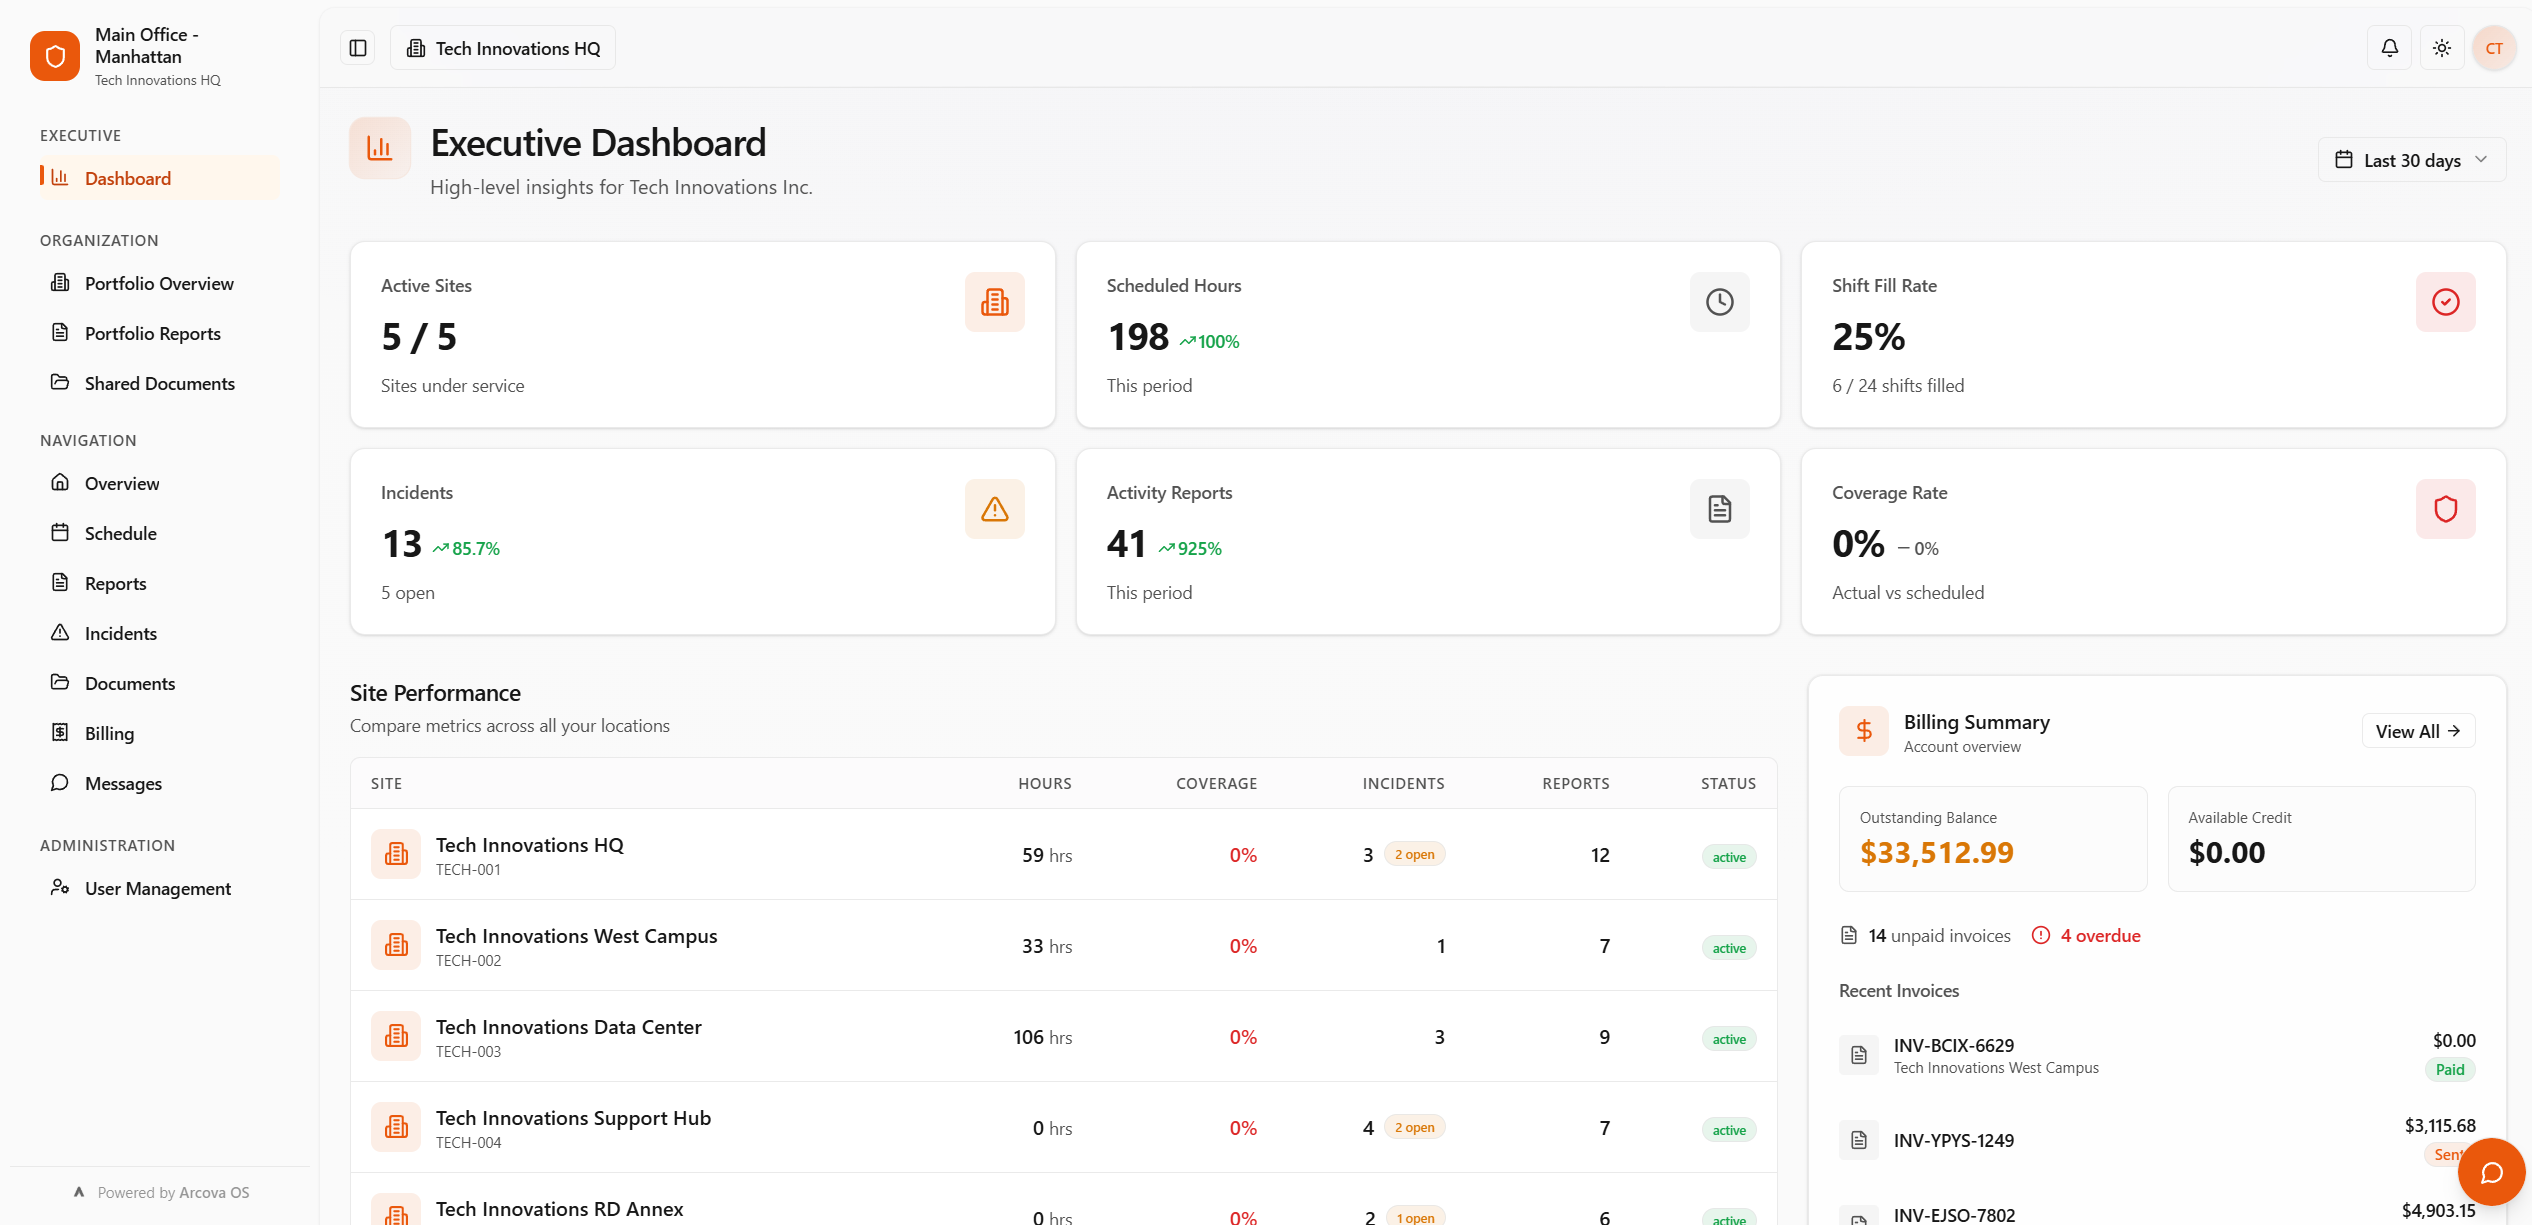Go to Dashboard in the sidebar
Image resolution: width=2532 pixels, height=1225 pixels.
(x=160, y=178)
